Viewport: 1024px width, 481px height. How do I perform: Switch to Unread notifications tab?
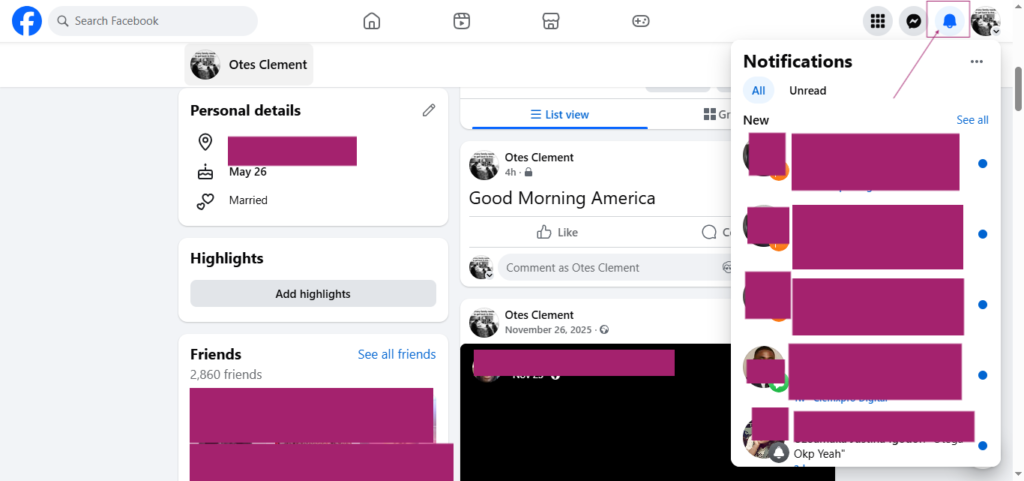tap(807, 91)
